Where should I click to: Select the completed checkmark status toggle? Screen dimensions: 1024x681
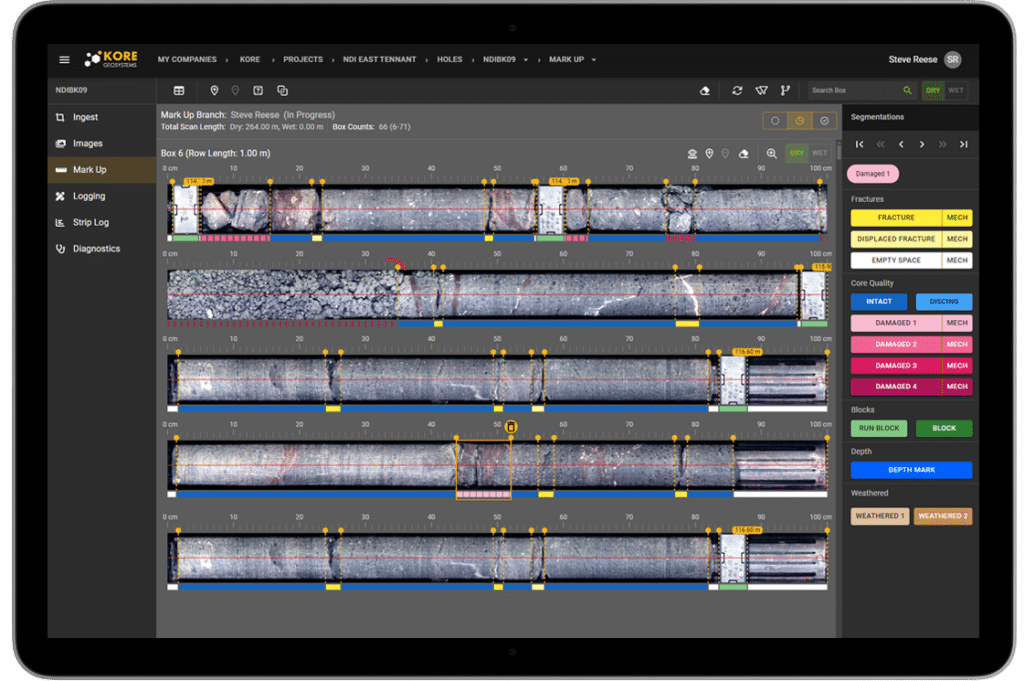pos(824,121)
